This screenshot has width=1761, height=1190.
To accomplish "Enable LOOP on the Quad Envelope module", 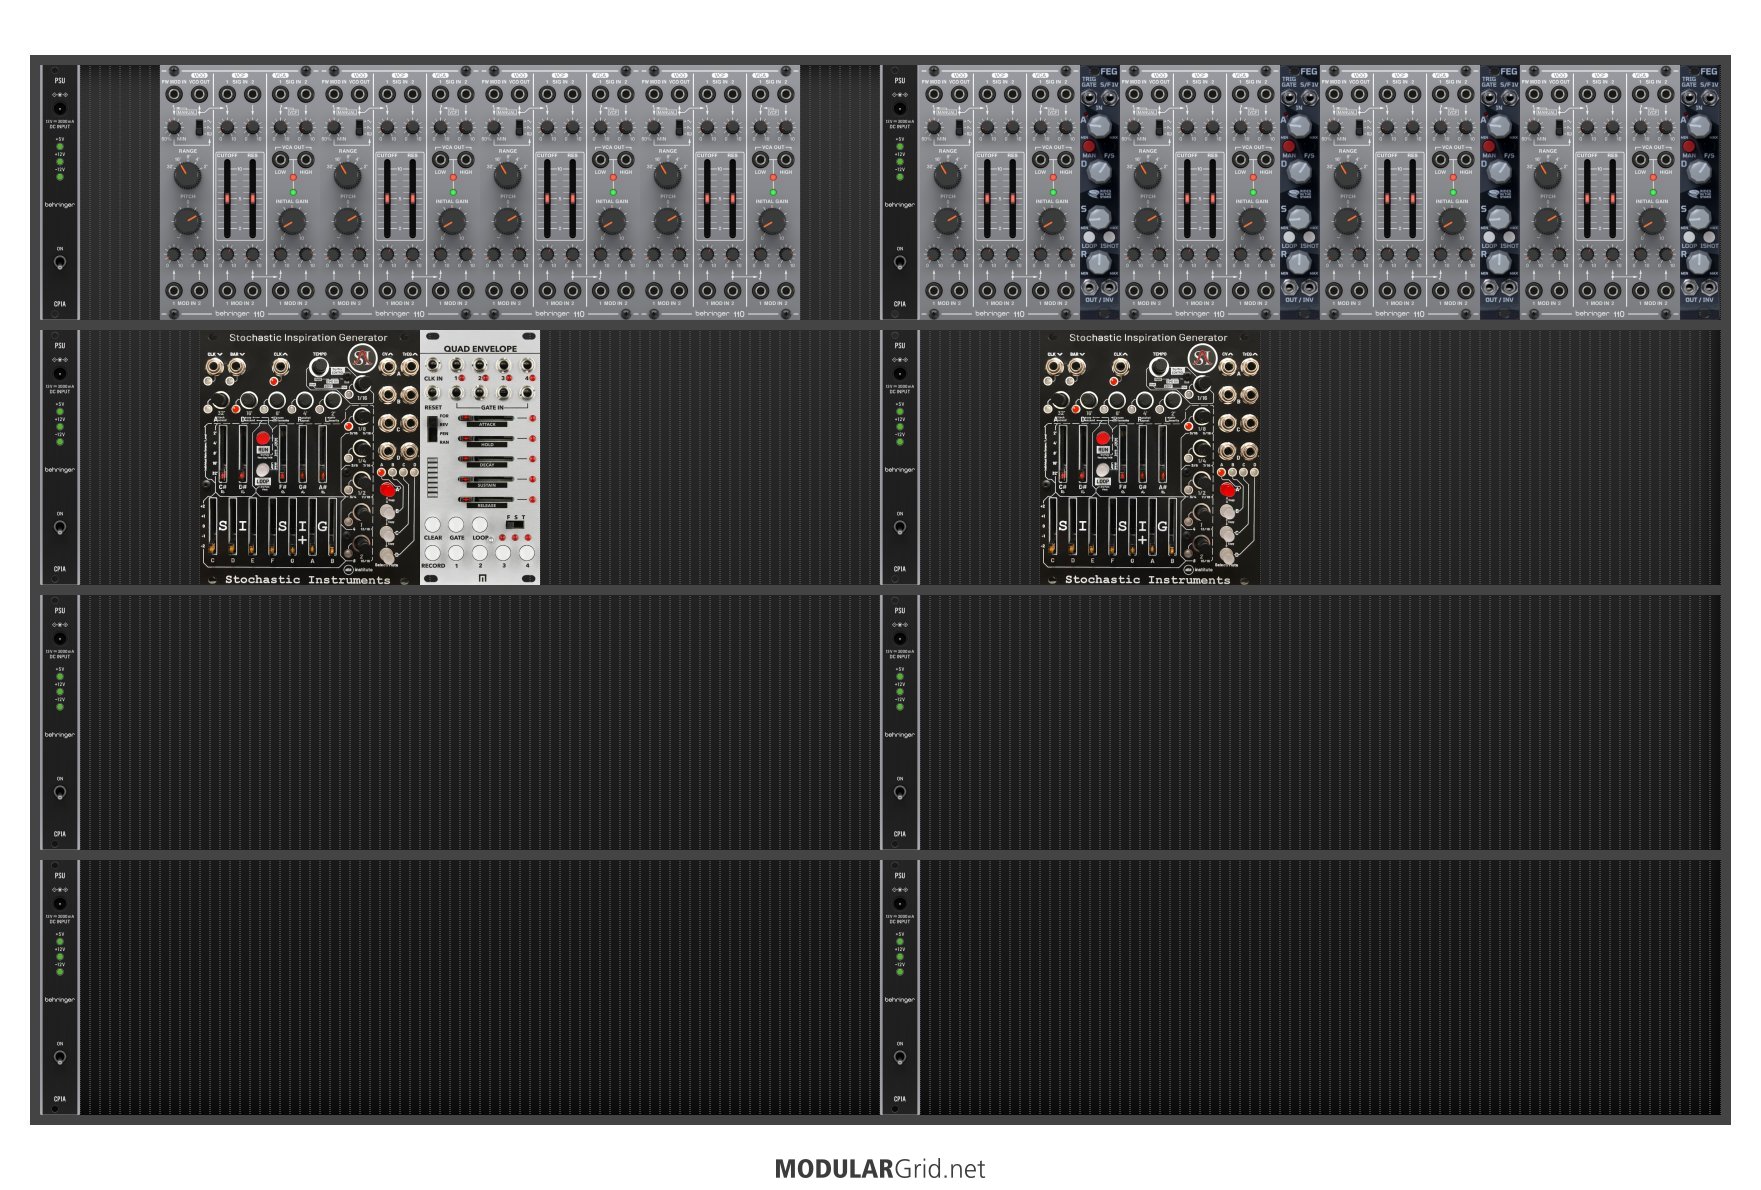I will click(x=480, y=524).
